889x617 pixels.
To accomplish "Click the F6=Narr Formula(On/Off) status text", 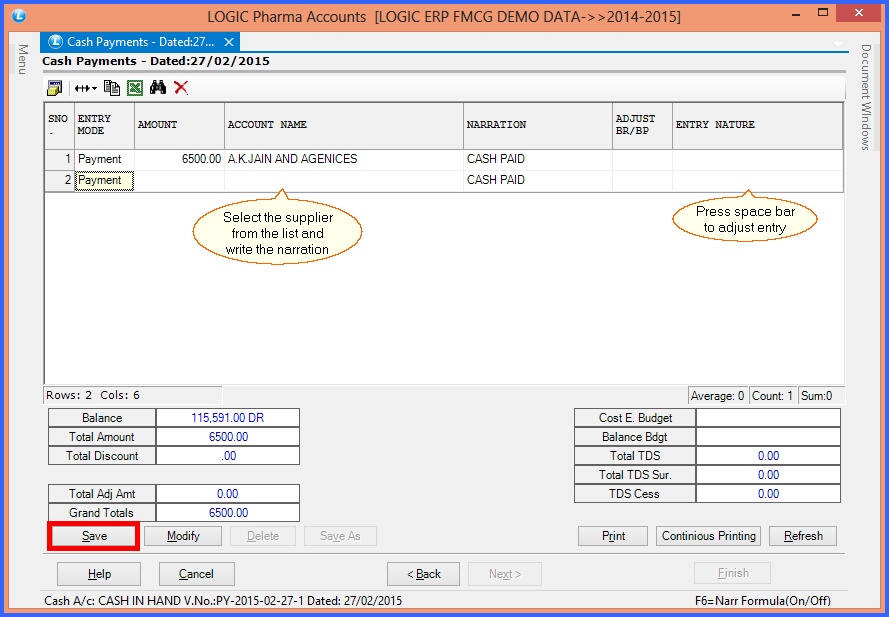I will (763, 601).
